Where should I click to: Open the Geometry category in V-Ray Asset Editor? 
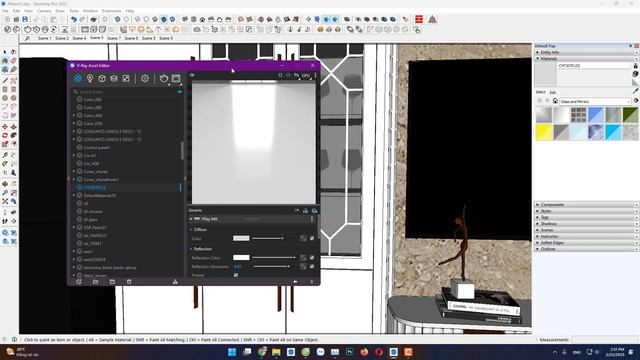[102, 78]
